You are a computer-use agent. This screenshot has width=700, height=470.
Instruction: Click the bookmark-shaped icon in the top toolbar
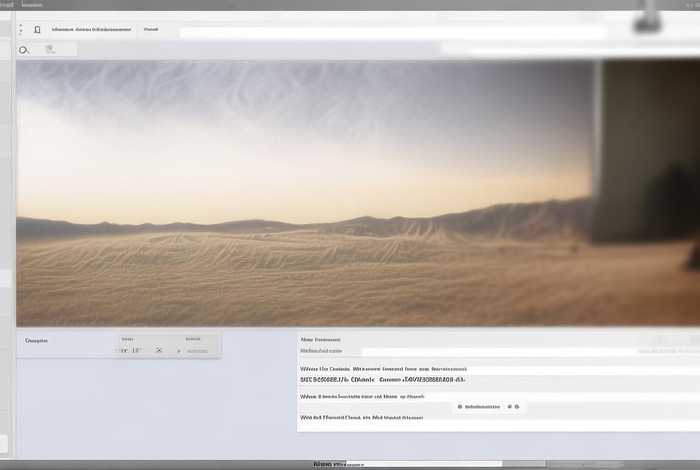37,30
